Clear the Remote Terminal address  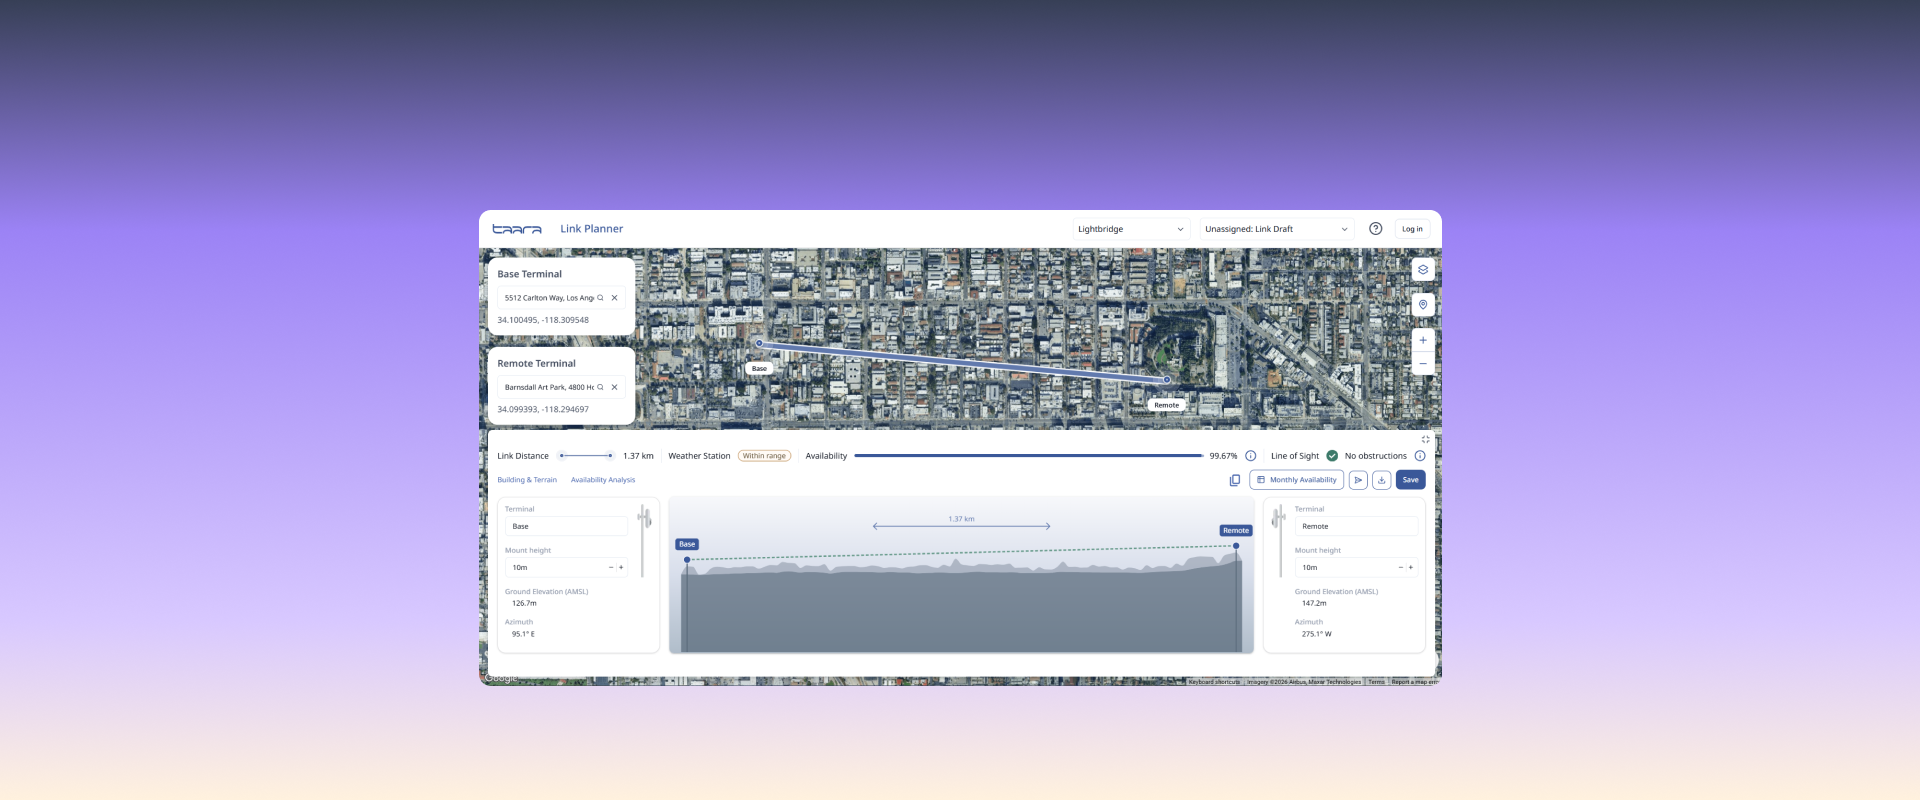[614, 387]
